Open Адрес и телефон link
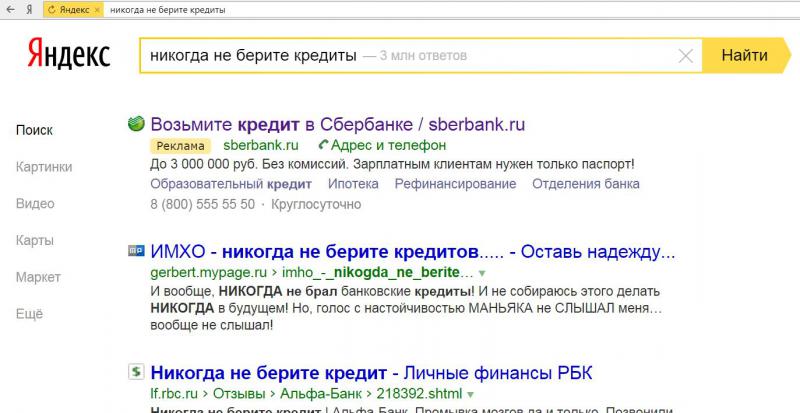This screenshot has width=800, height=413. tap(388, 145)
